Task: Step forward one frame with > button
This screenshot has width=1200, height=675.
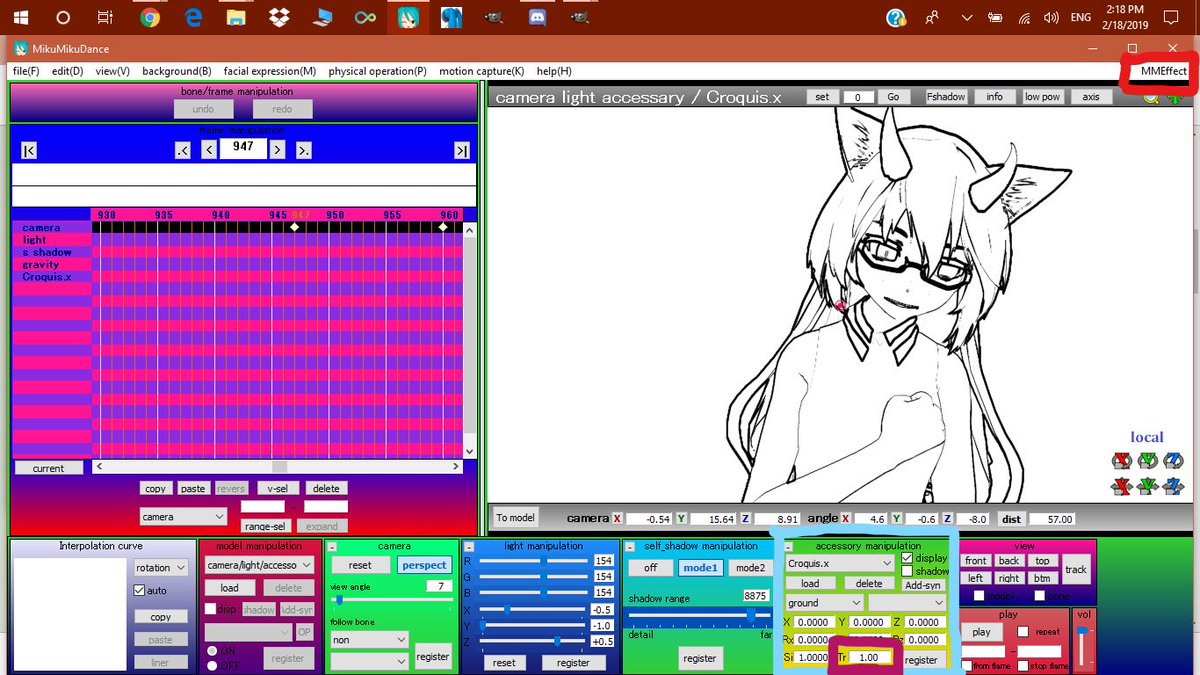Action: tap(277, 150)
